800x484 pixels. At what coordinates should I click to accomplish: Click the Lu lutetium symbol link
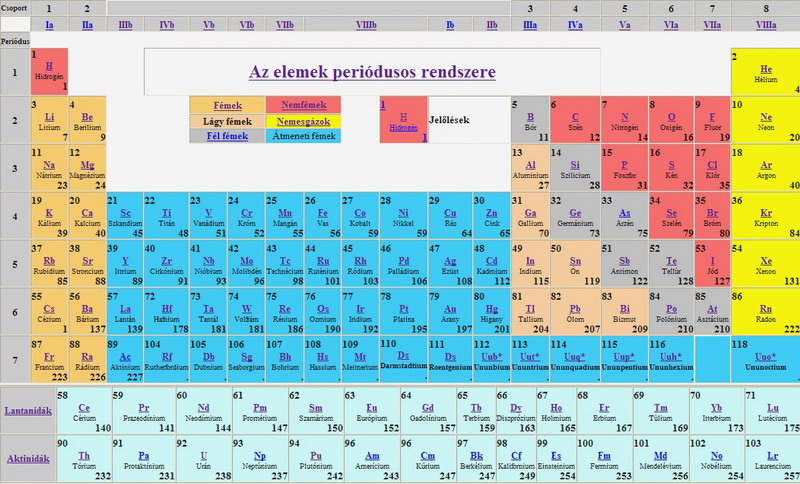(772, 407)
